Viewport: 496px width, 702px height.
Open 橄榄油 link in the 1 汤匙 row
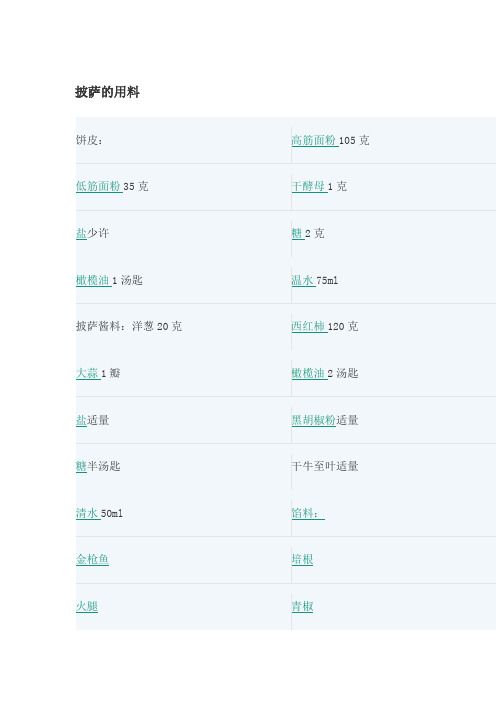coord(93,280)
